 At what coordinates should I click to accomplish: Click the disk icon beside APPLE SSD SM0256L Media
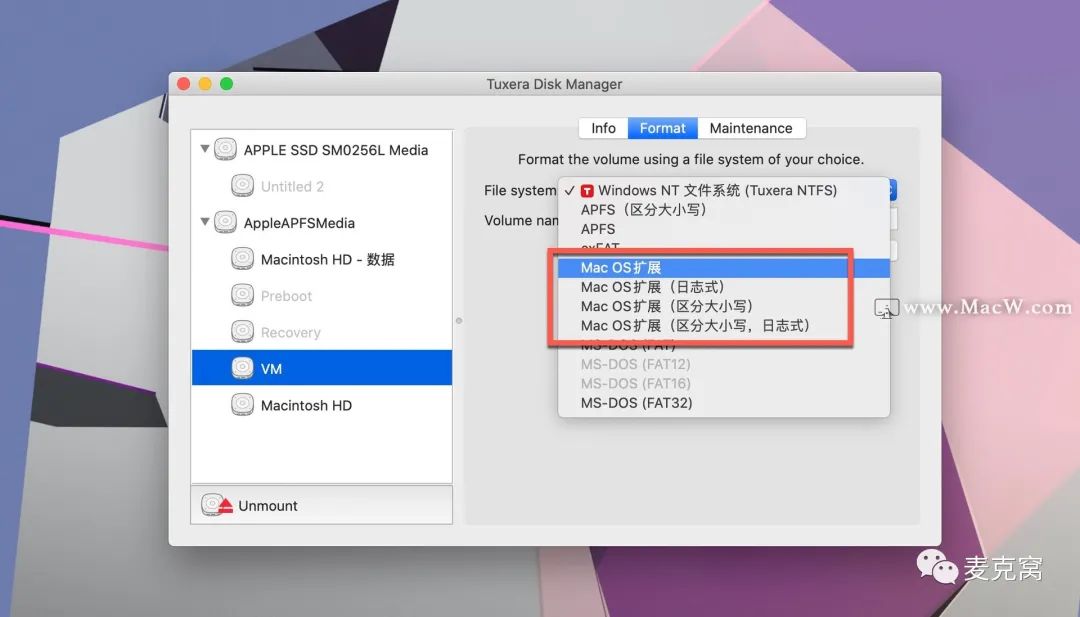pos(225,149)
